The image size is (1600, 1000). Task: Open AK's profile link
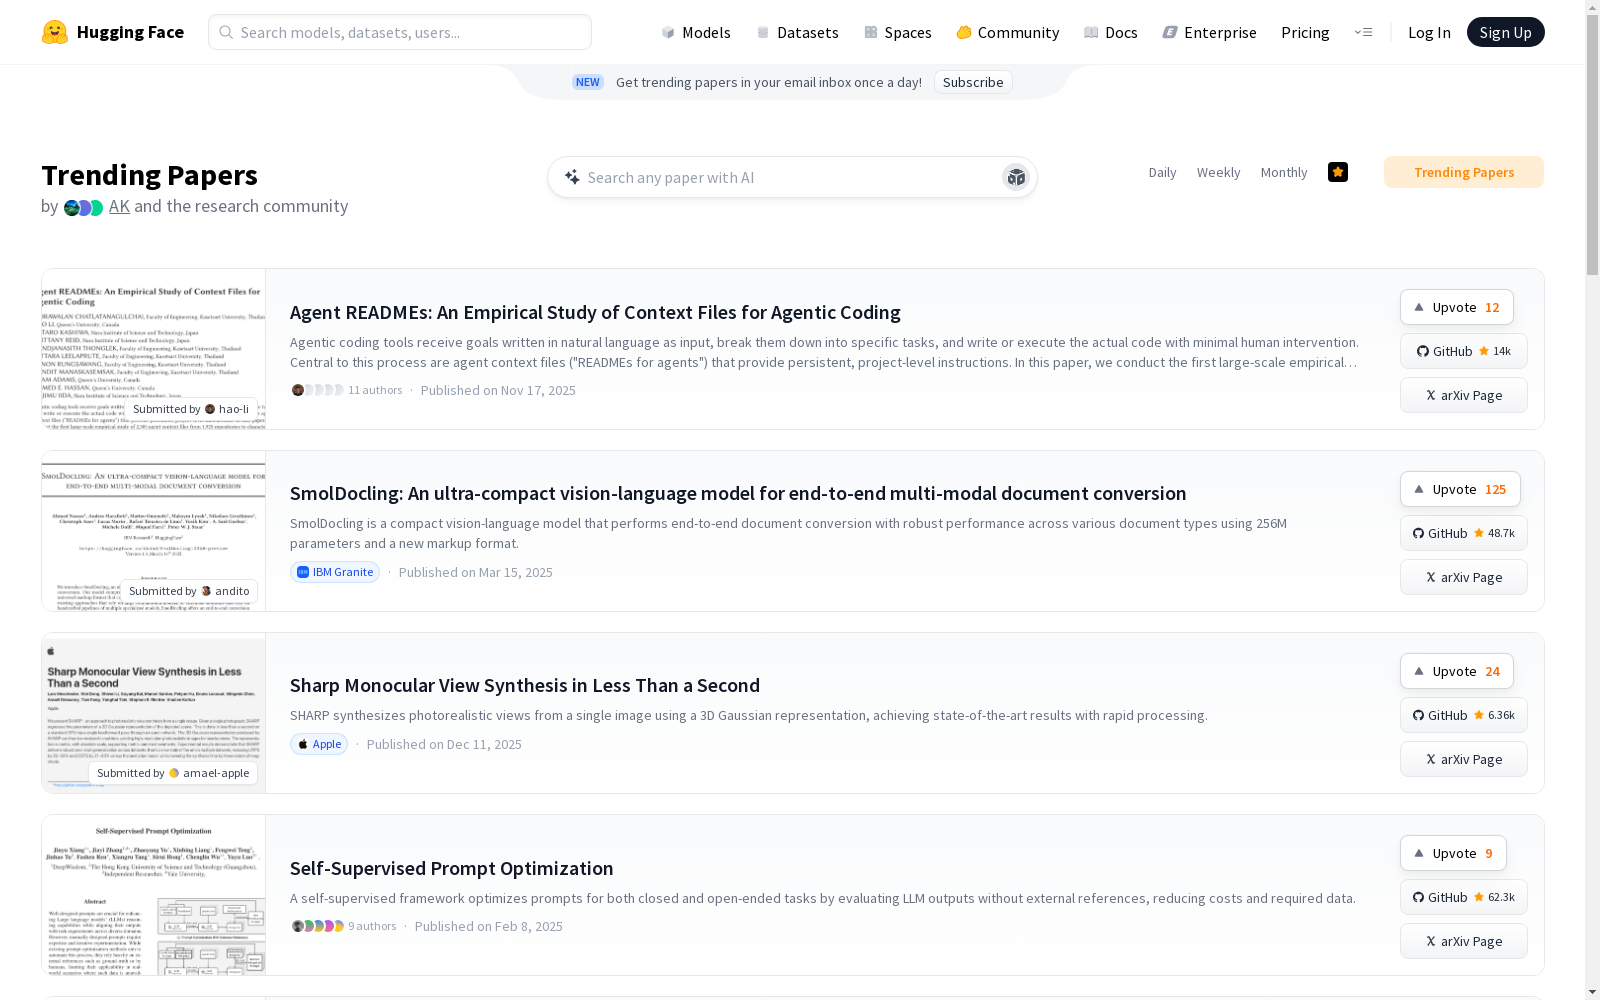click(x=119, y=206)
